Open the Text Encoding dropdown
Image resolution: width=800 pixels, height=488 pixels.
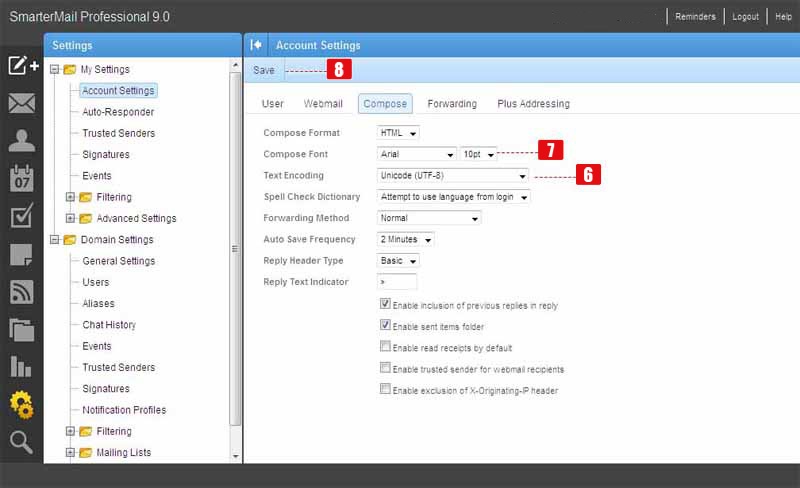coord(453,175)
